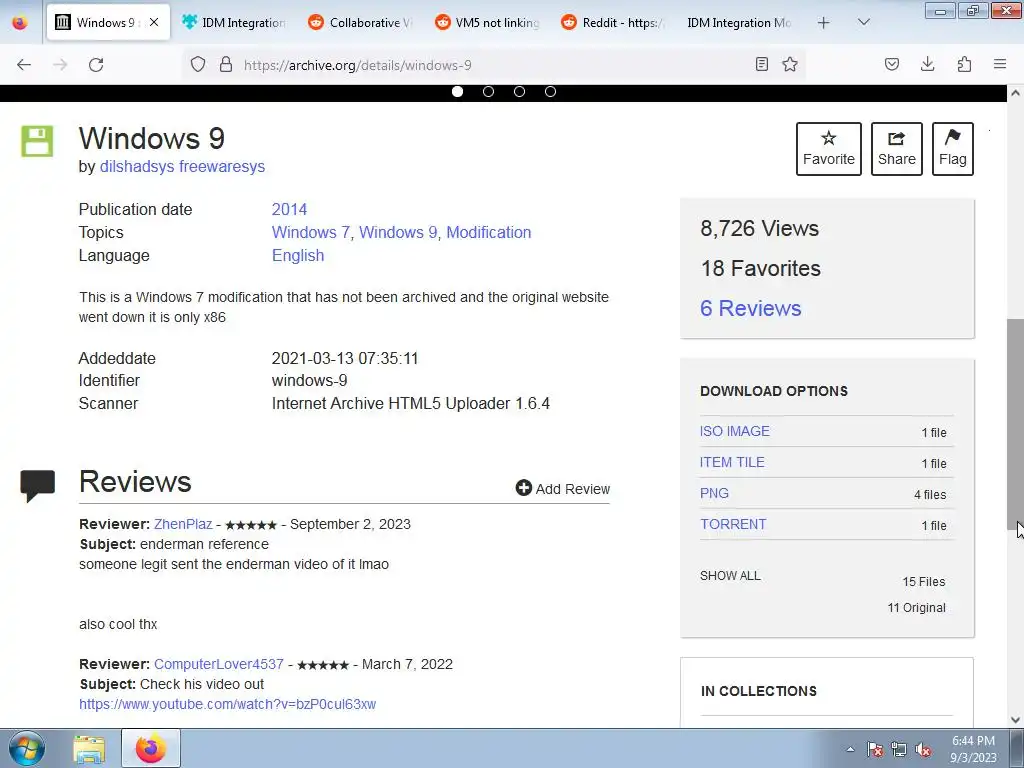
Task: Switch to the IDM Integration Mo tab
Action: coord(739,22)
